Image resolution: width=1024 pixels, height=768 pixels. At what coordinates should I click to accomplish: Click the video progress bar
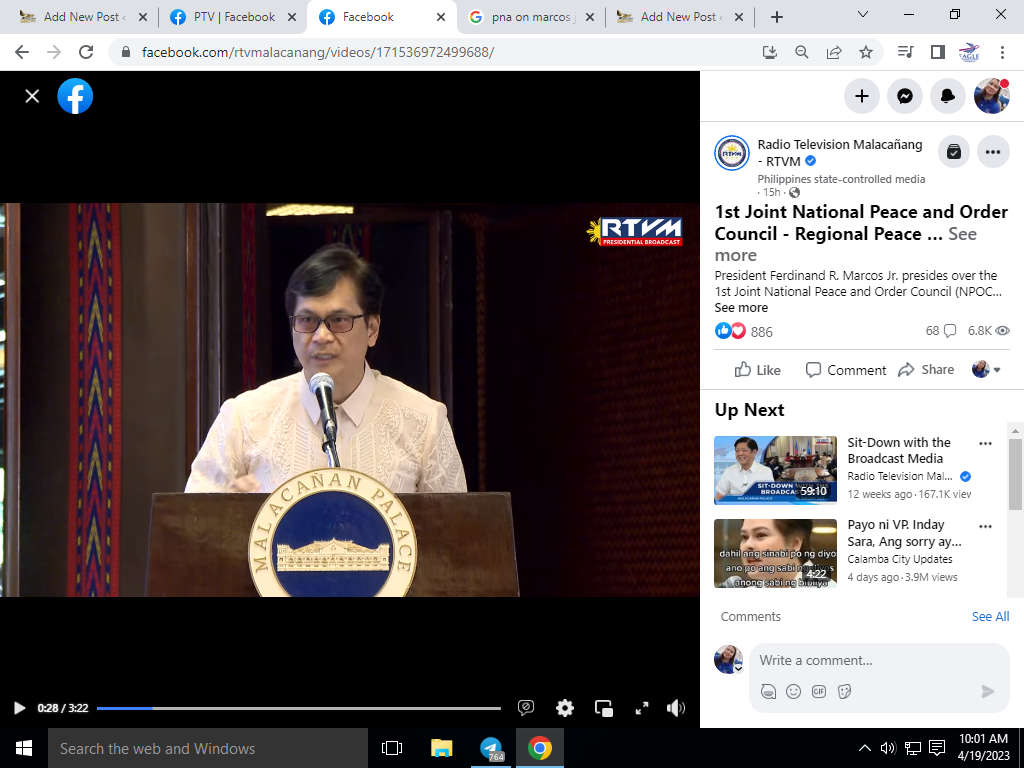[300, 708]
